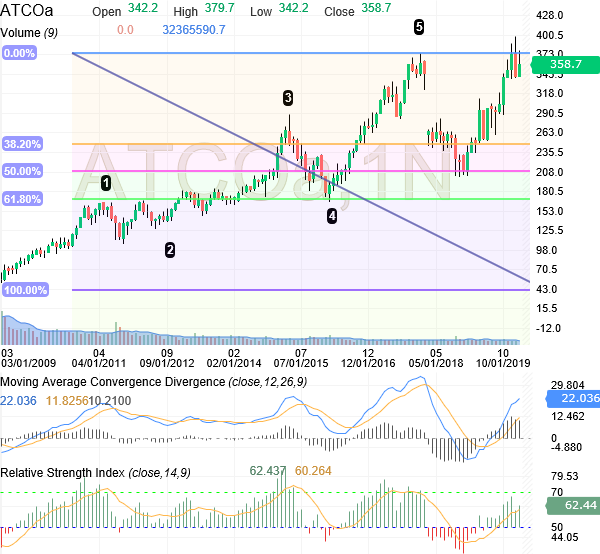Click the 07/01/2015 date axis label
This screenshot has height=554, width=600.
(x=301, y=363)
